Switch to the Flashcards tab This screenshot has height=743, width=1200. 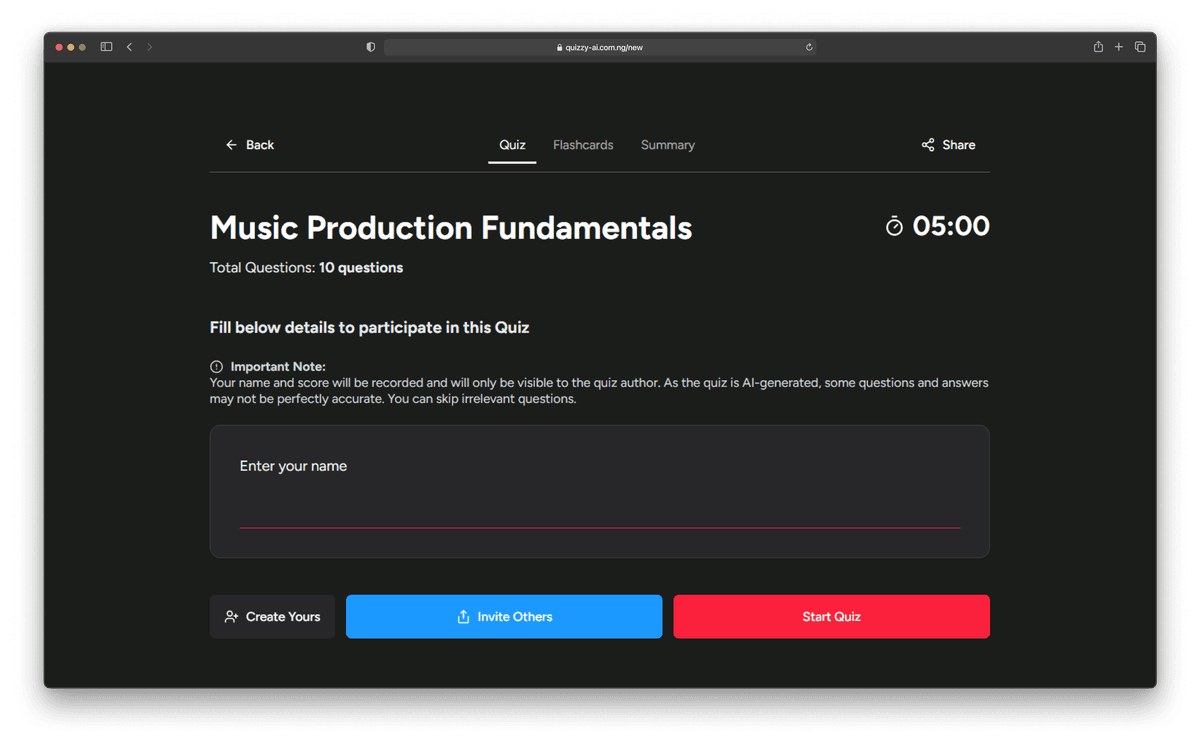583,145
